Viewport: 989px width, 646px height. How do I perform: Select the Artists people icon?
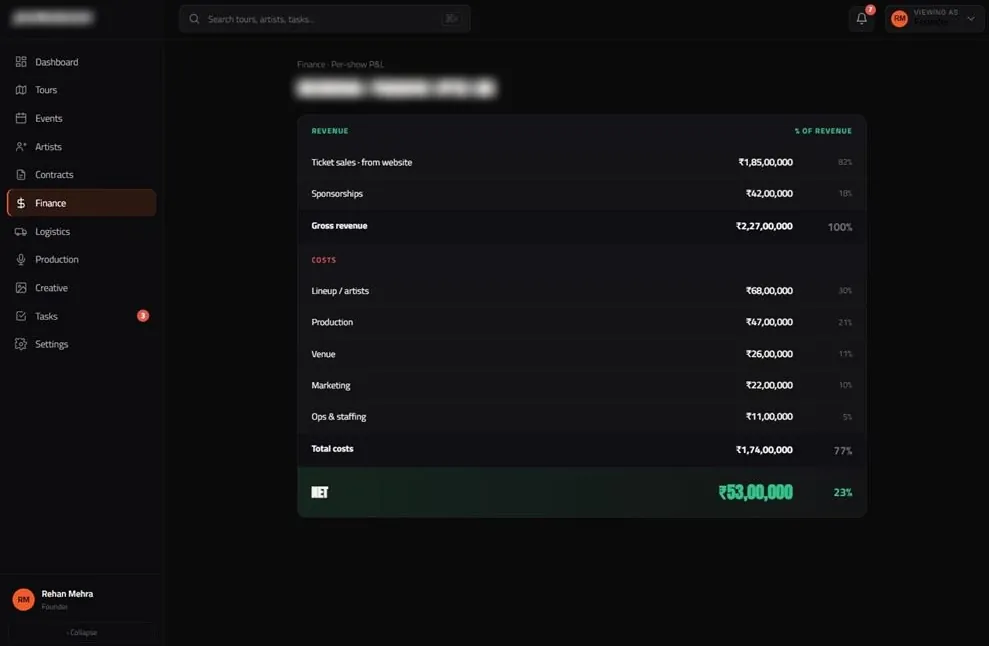point(21,146)
